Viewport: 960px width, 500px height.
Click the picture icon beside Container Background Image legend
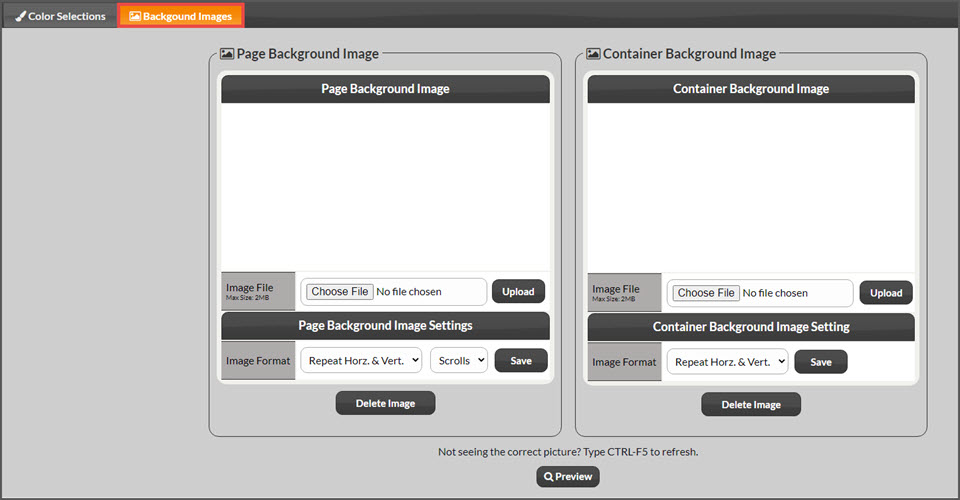coord(593,54)
